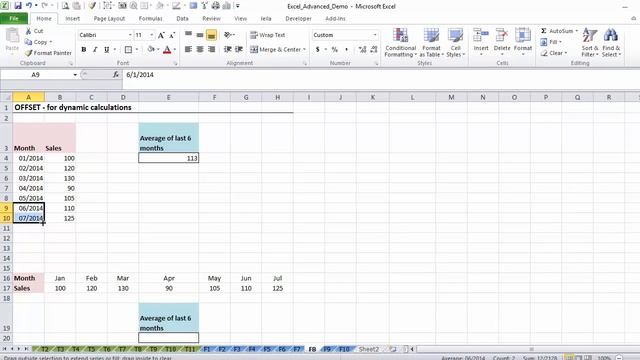Open the Custom number format dropdown
Screen dimensions: 640x360
[375, 35]
